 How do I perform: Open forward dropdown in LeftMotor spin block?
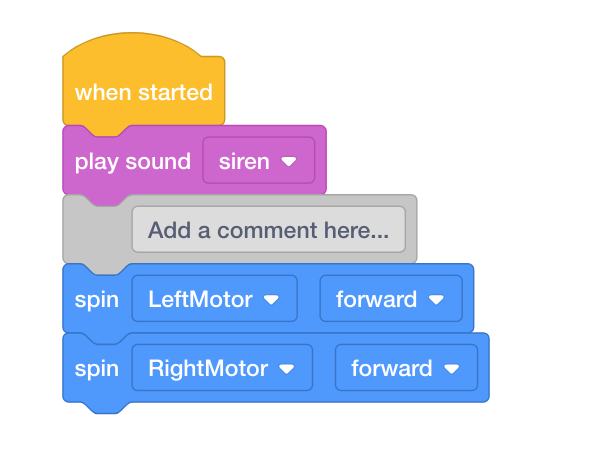coord(391,299)
